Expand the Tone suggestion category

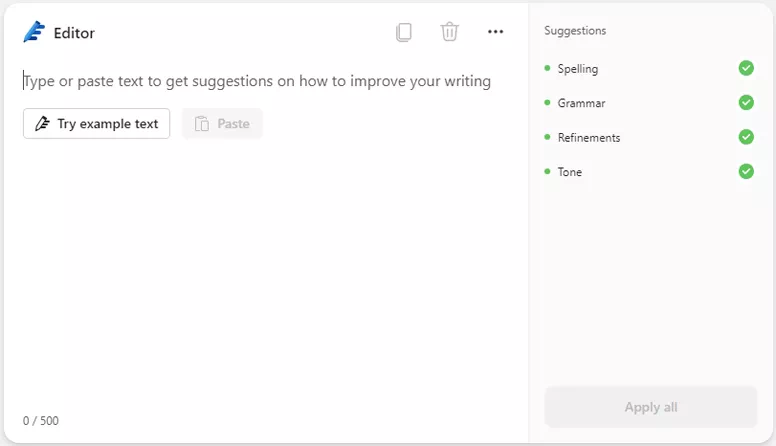[570, 172]
